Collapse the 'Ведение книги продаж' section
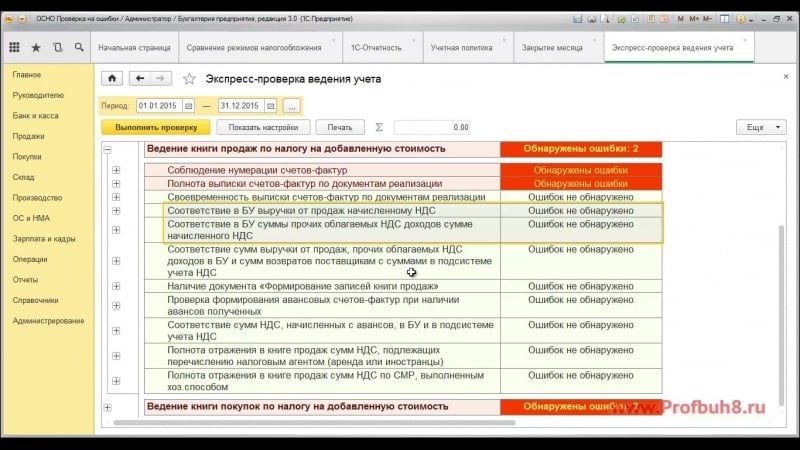The width and height of the screenshot is (800, 450). (x=108, y=149)
